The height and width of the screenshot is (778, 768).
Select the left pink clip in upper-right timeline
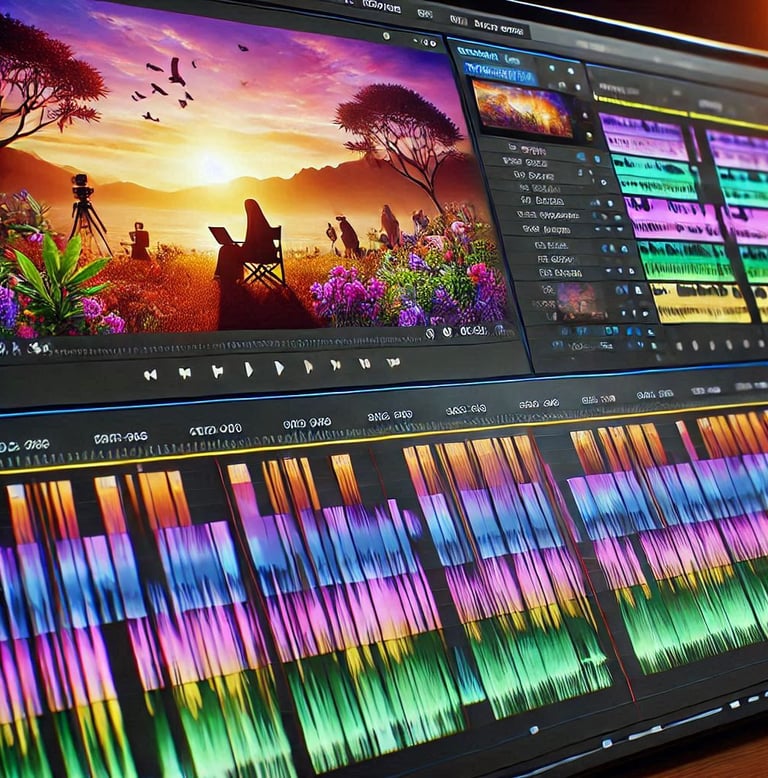pos(672,221)
